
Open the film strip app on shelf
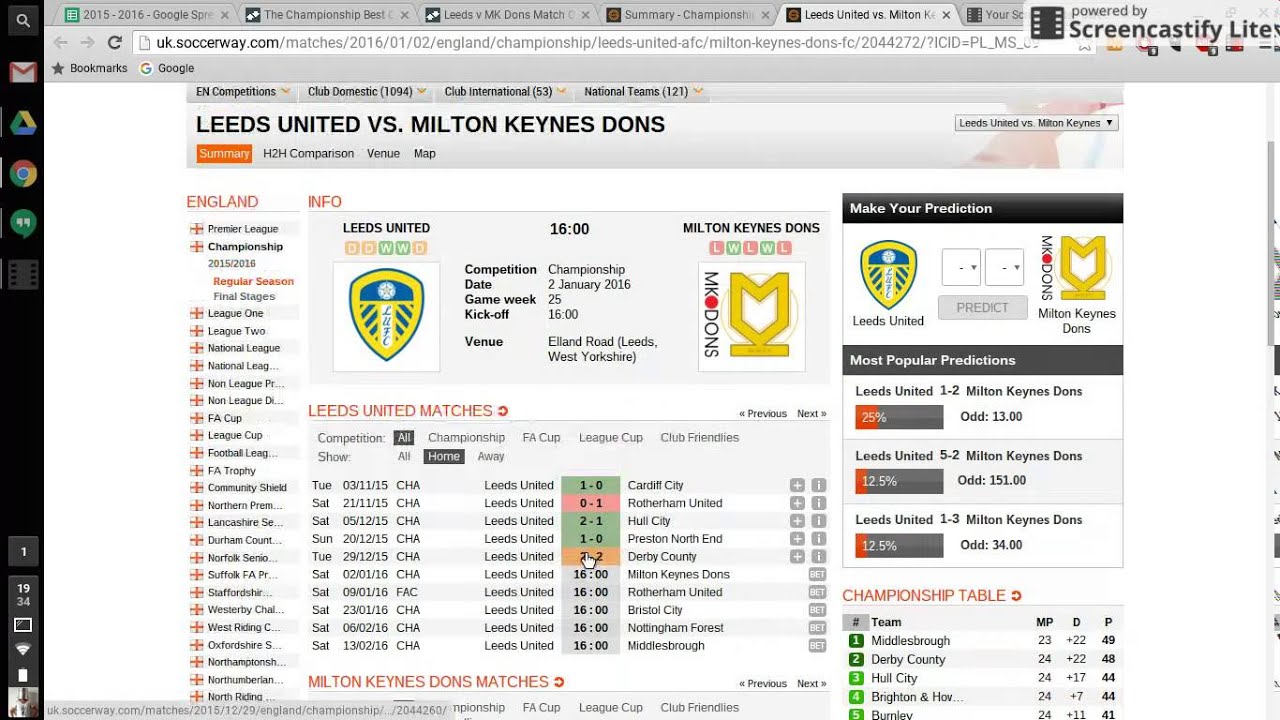[23, 274]
